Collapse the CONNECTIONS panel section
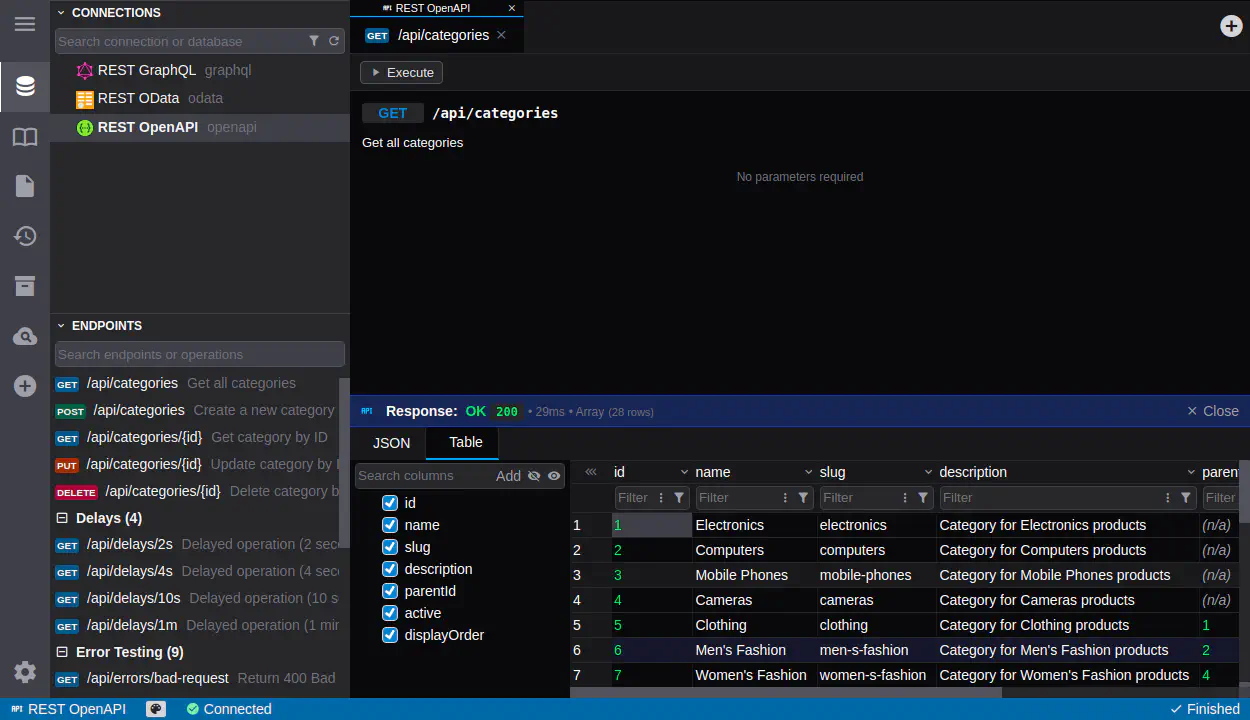This screenshot has height=720, width=1250. click(x=61, y=13)
